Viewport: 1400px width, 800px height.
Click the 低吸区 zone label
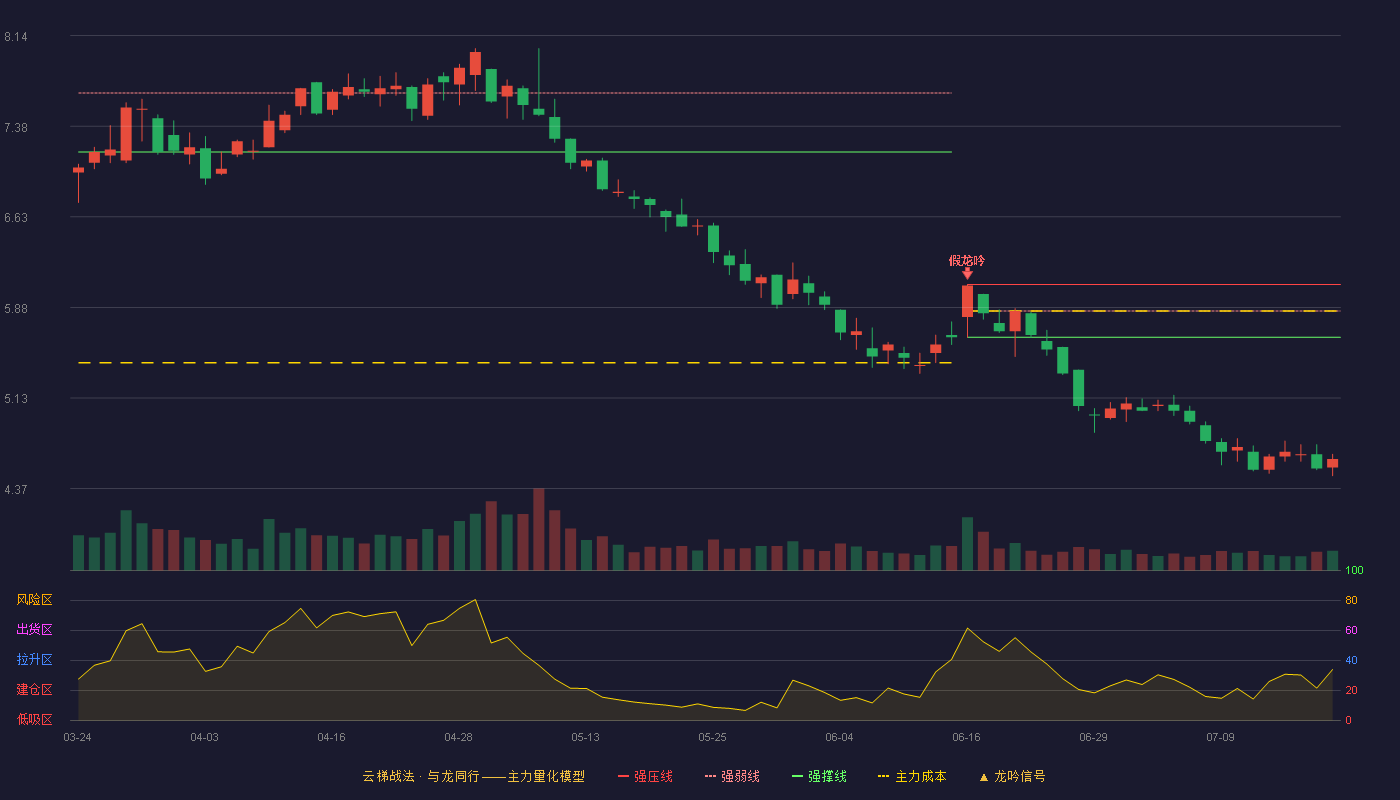34,719
